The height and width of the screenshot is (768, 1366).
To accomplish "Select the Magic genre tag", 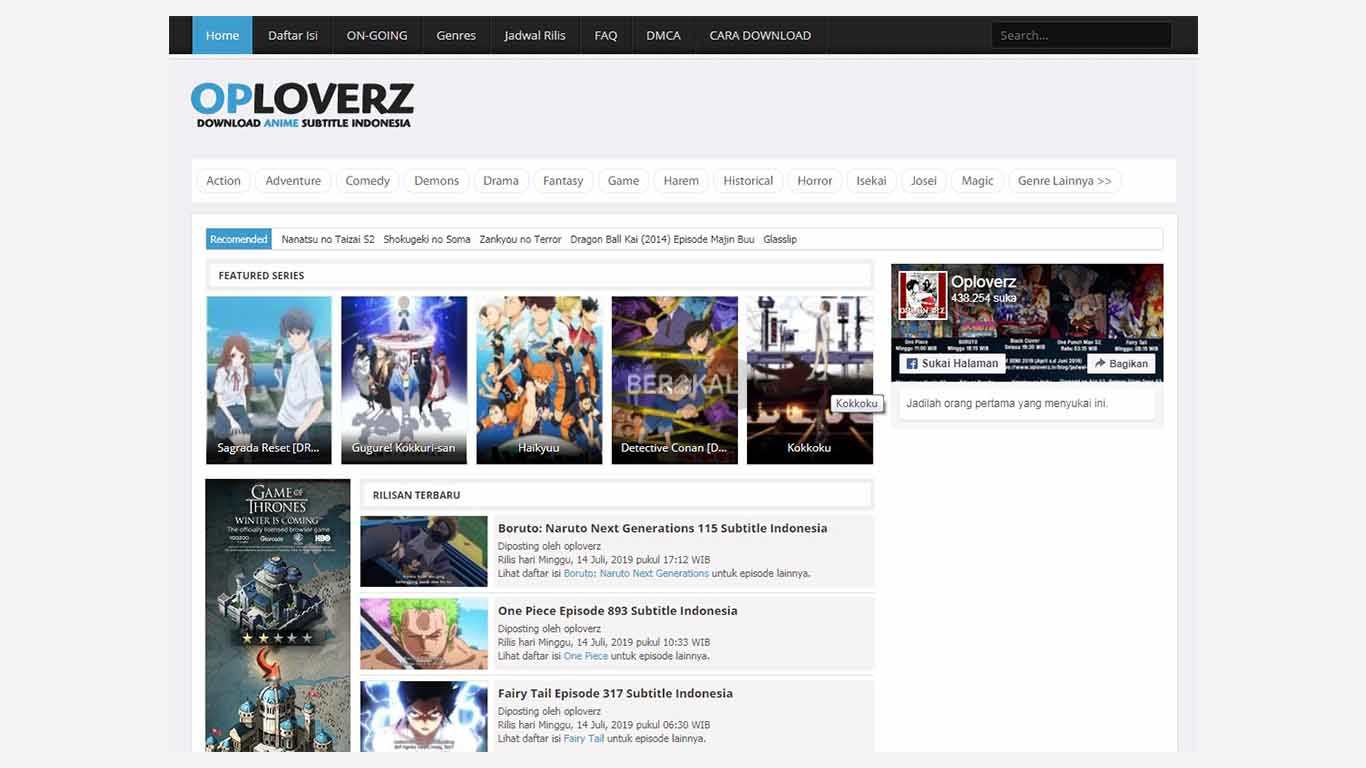I will [977, 181].
